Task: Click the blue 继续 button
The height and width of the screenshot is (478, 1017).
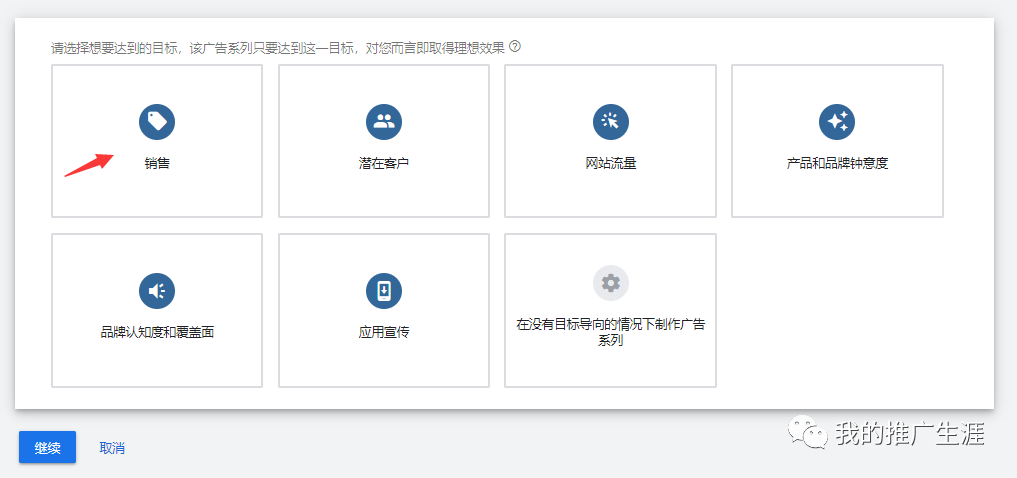Action: coord(47,448)
